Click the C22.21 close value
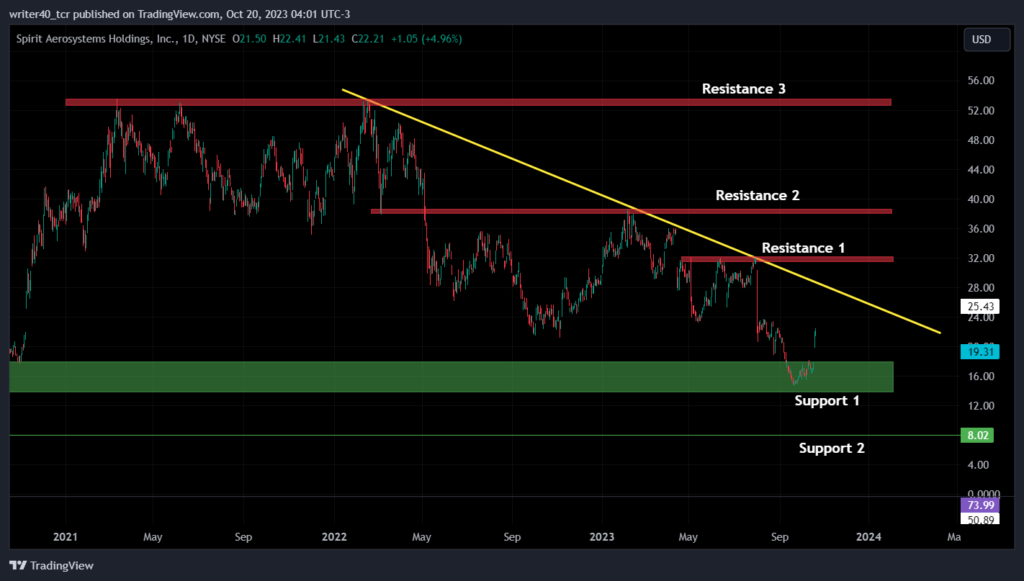 point(368,39)
